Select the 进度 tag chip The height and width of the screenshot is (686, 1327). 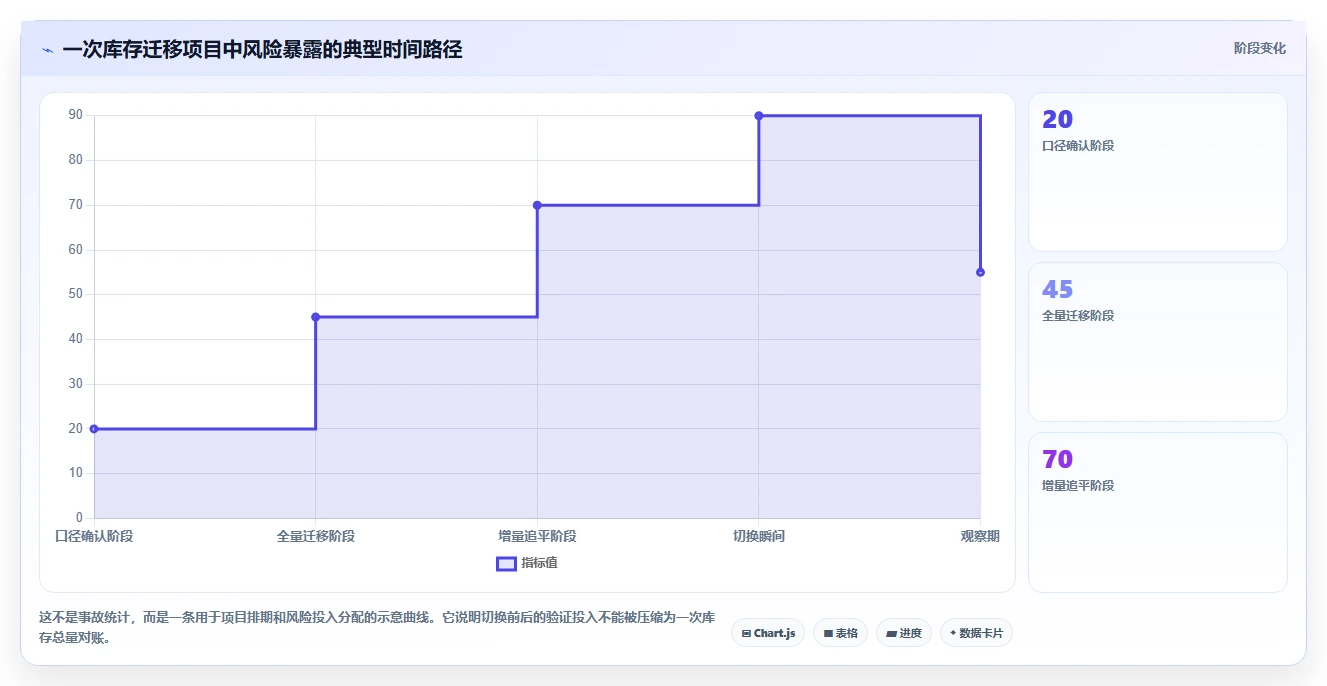pyautogui.click(x=904, y=633)
